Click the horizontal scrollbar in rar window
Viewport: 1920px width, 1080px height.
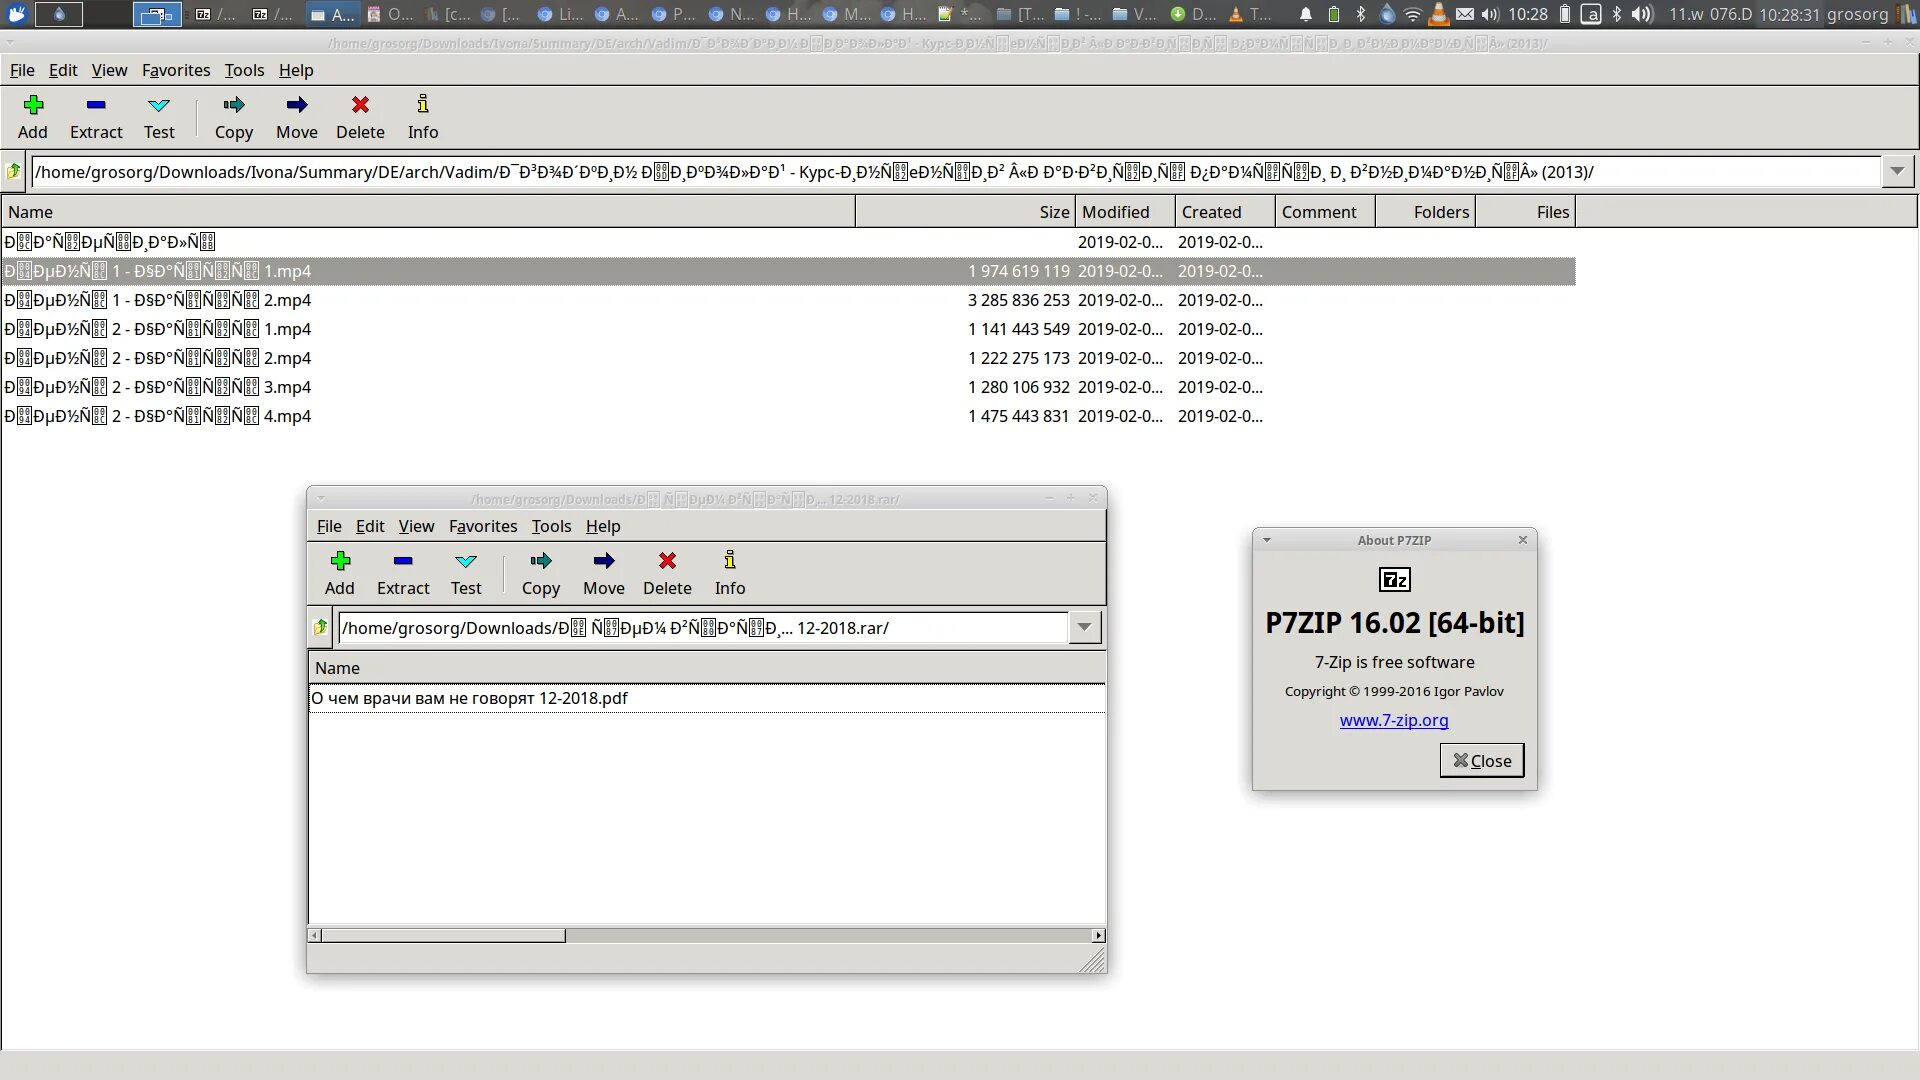pos(443,936)
